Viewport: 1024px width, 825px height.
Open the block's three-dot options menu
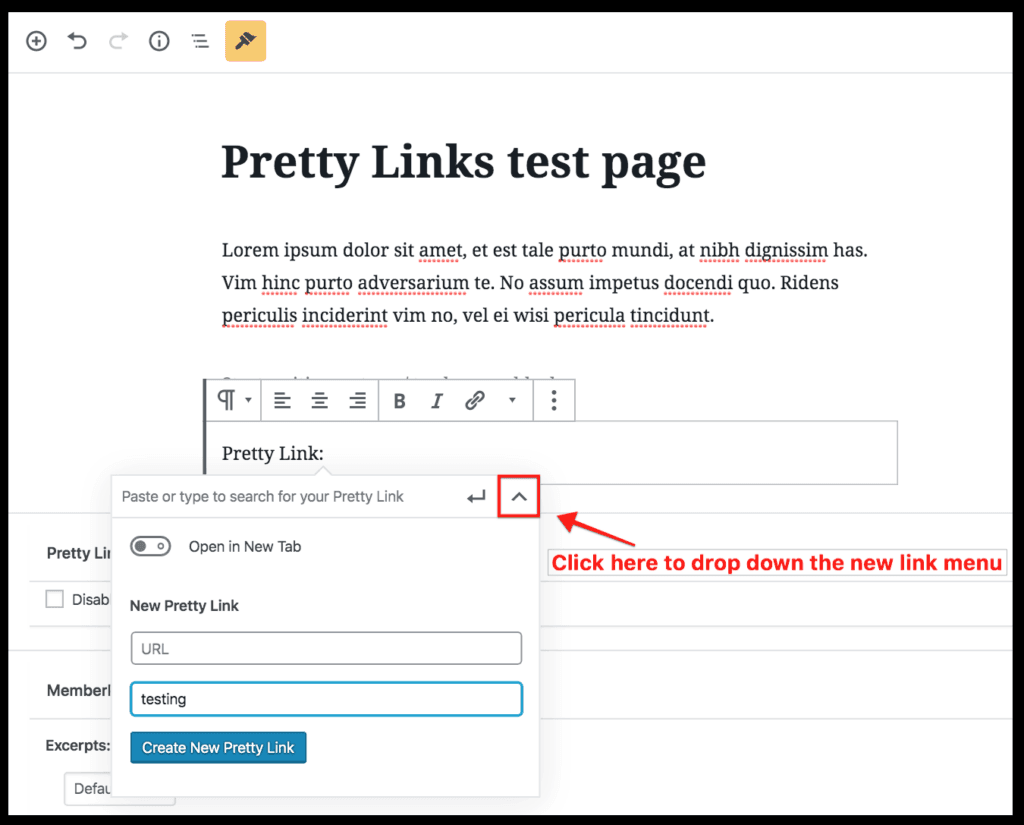tap(554, 401)
